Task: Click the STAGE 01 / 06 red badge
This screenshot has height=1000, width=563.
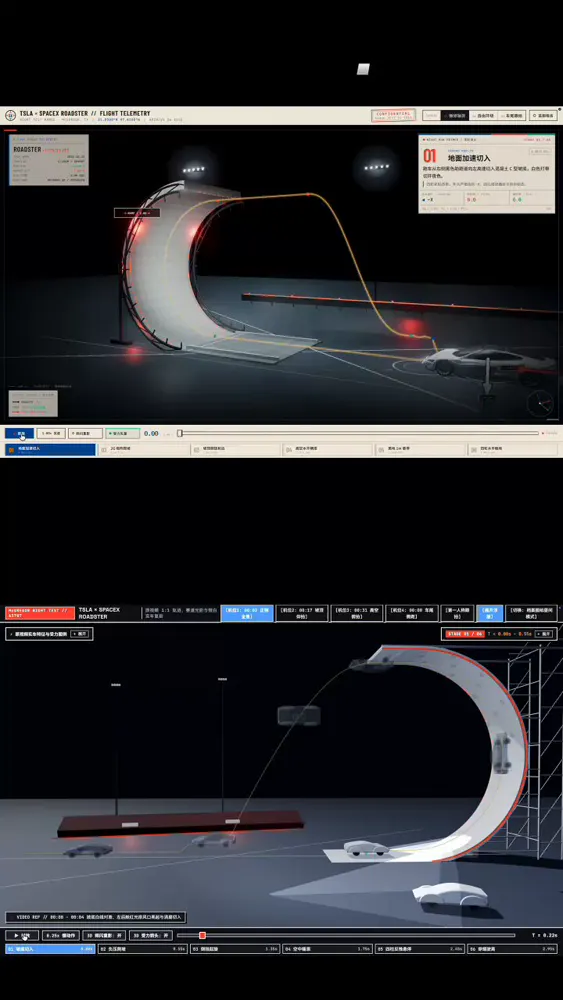Action: [463, 634]
